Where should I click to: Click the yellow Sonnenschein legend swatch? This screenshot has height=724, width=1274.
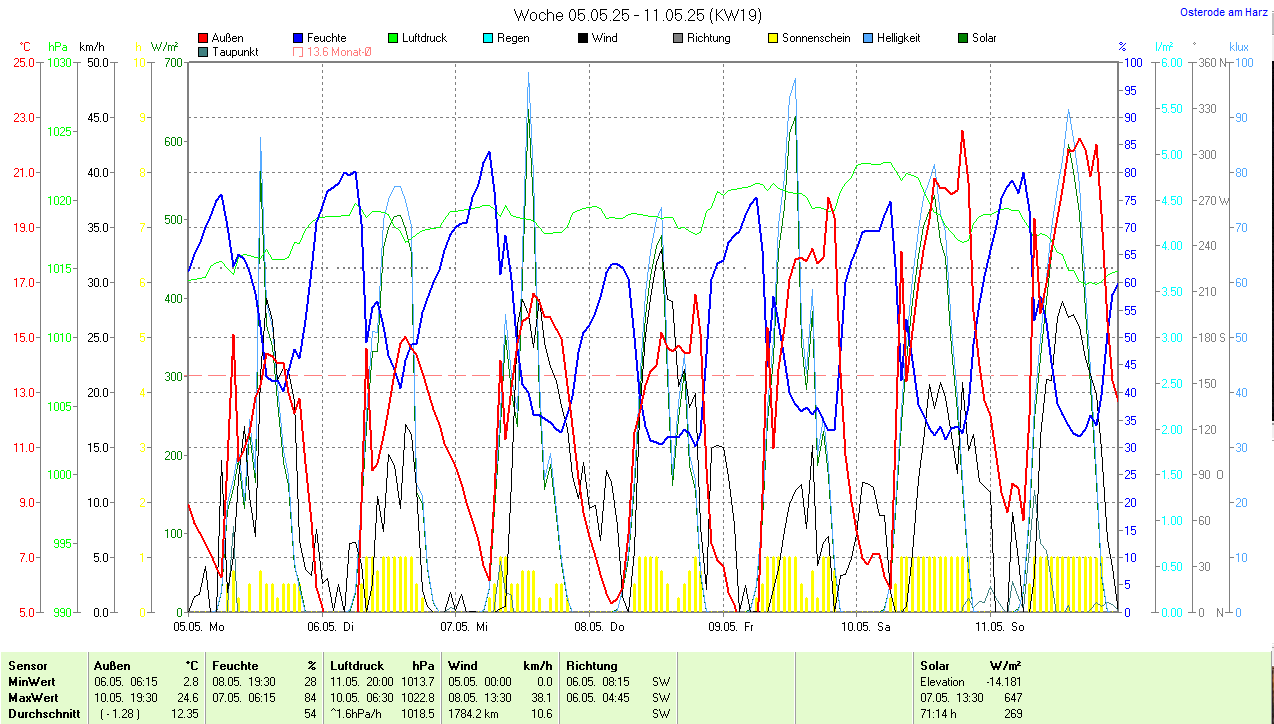(772, 38)
